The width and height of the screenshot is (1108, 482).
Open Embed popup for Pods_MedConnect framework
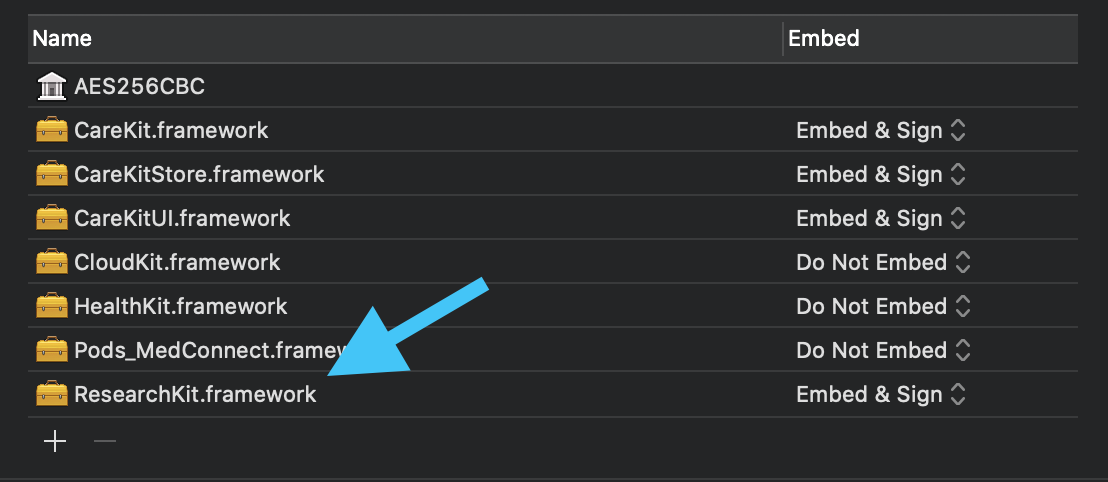click(883, 350)
